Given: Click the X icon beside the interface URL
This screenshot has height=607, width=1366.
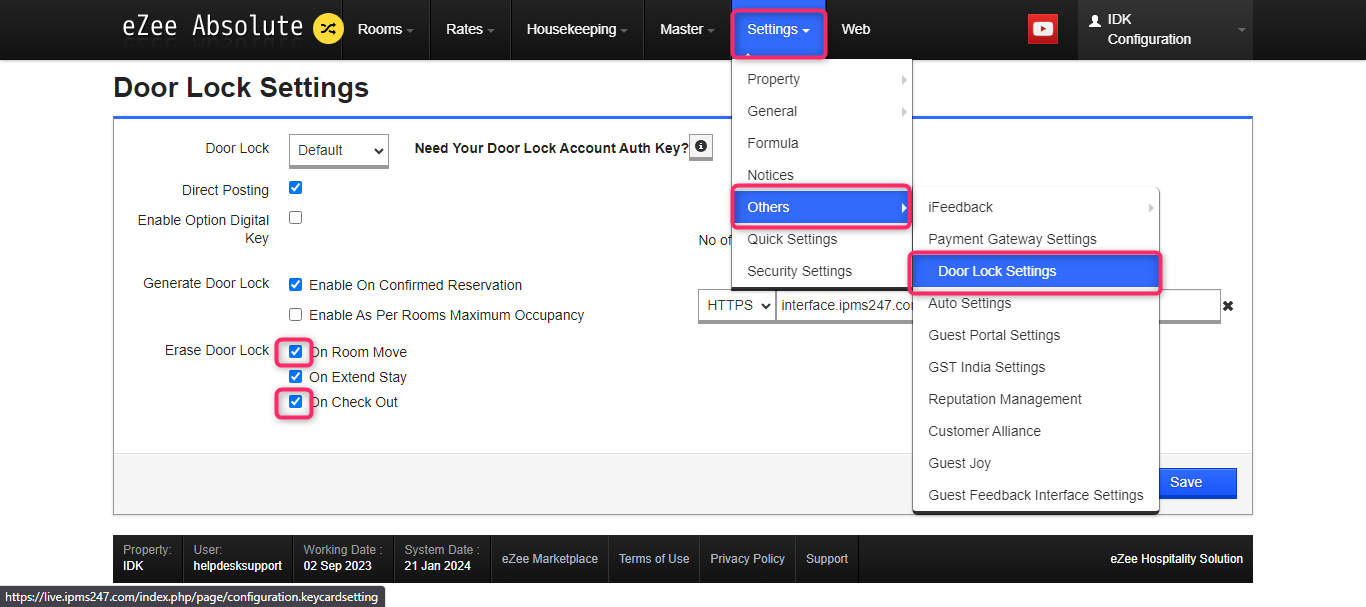Looking at the screenshot, I should [x=1228, y=306].
